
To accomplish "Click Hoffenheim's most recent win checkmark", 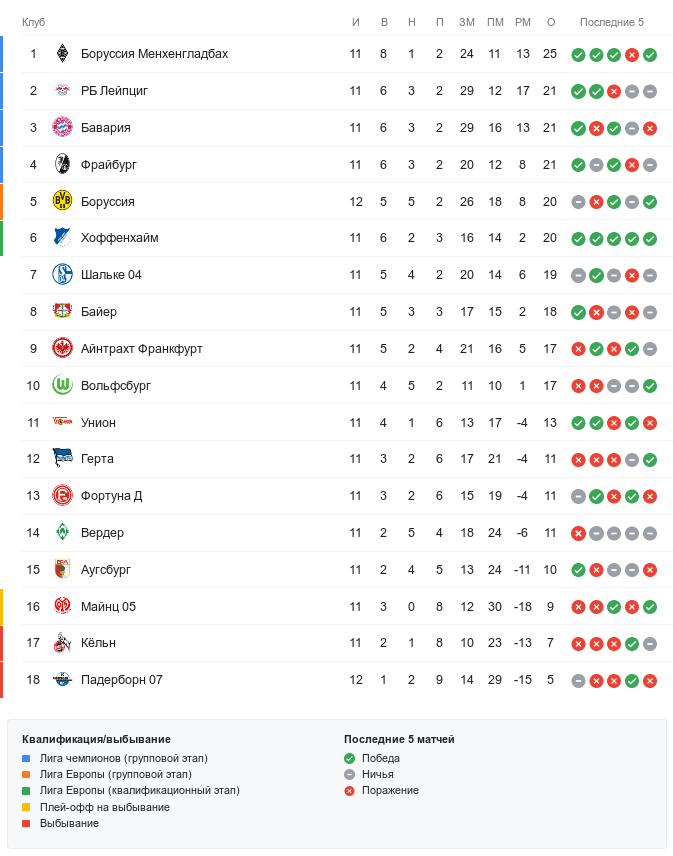I will pos(650,239).
